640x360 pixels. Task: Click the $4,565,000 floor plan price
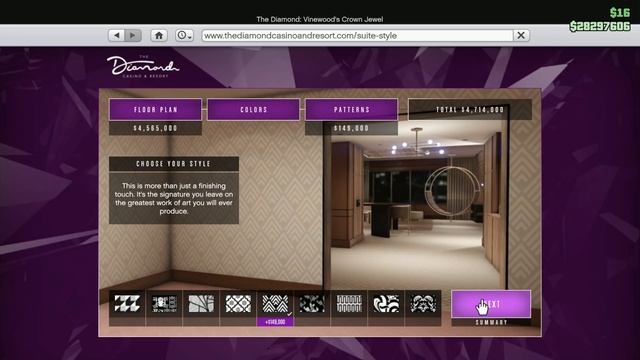tap(155, 128)
